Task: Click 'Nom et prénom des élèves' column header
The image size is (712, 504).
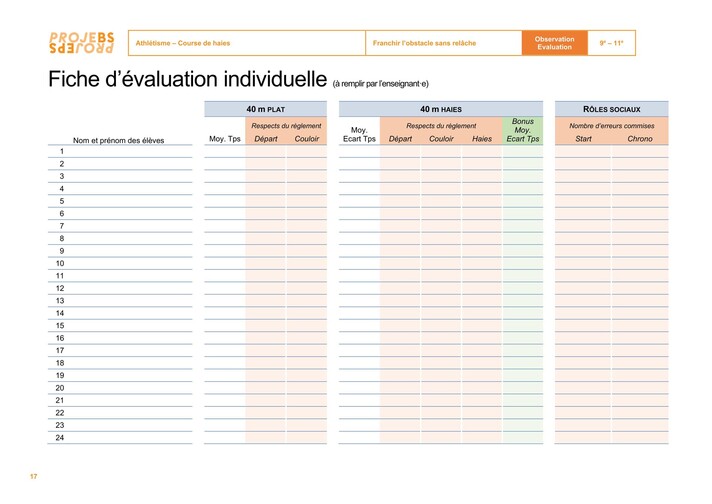Action: (x=119, y=140)
